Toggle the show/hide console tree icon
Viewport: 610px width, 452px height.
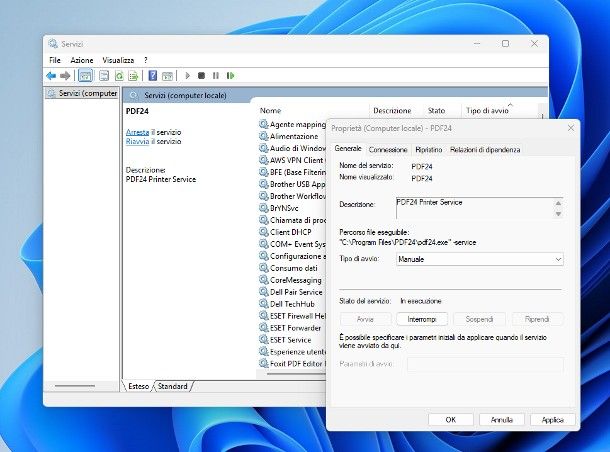(x=85, y=76)
